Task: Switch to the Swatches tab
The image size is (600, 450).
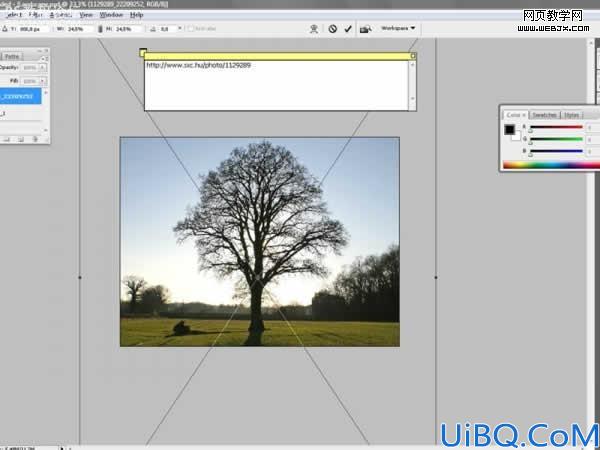Action: pyautogui.click(x=544, y=115)
